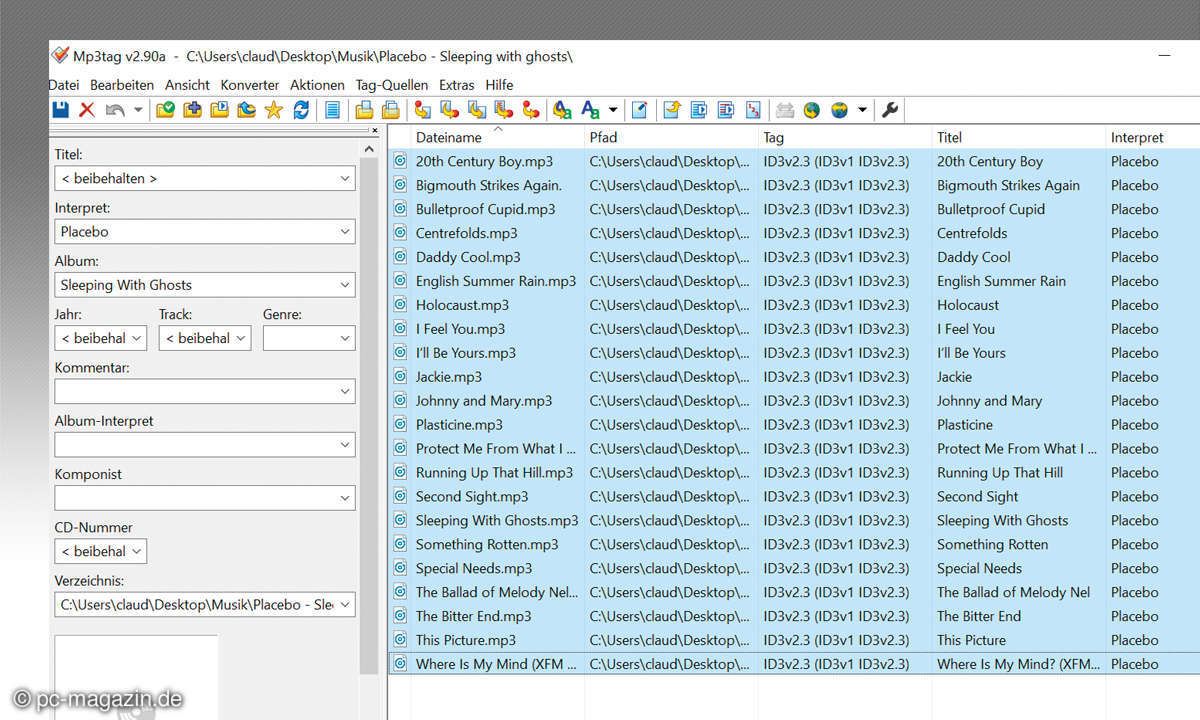
Task: Click the Text file to Tag converter icon
Action: (x=504, y=110)
